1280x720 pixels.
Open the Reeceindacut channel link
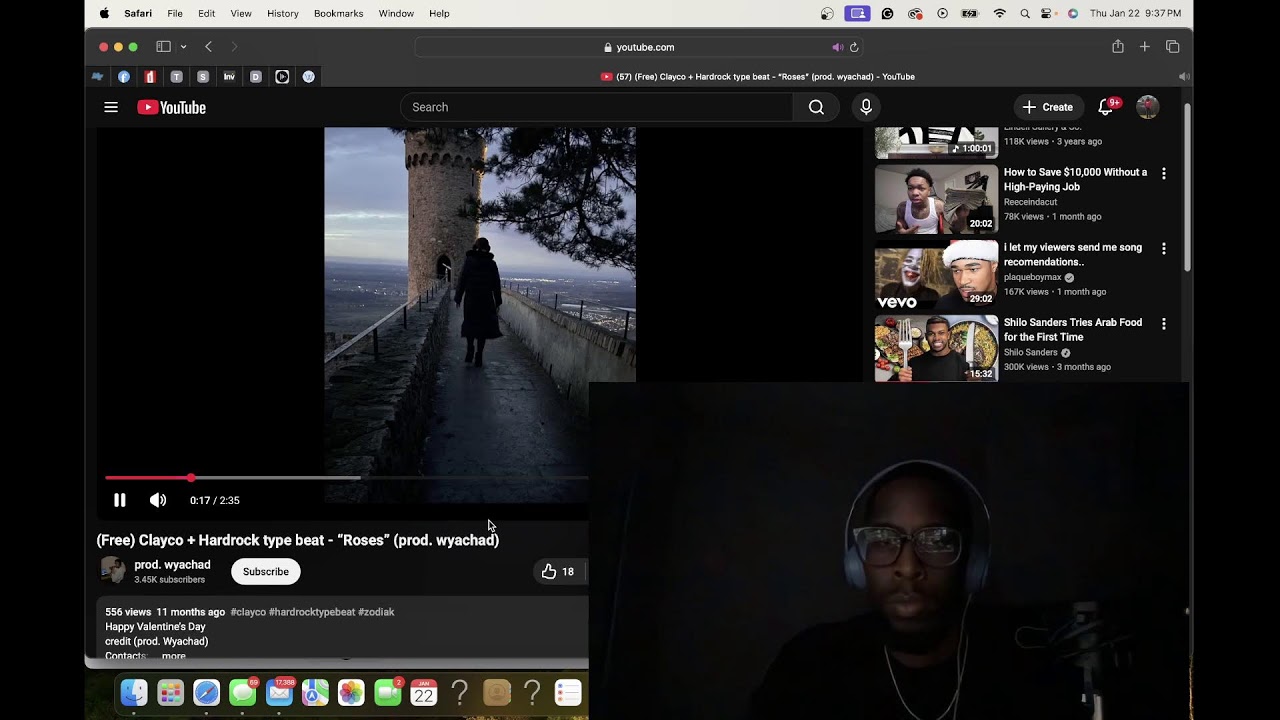pyautogui.click(x=1030, y=202)
